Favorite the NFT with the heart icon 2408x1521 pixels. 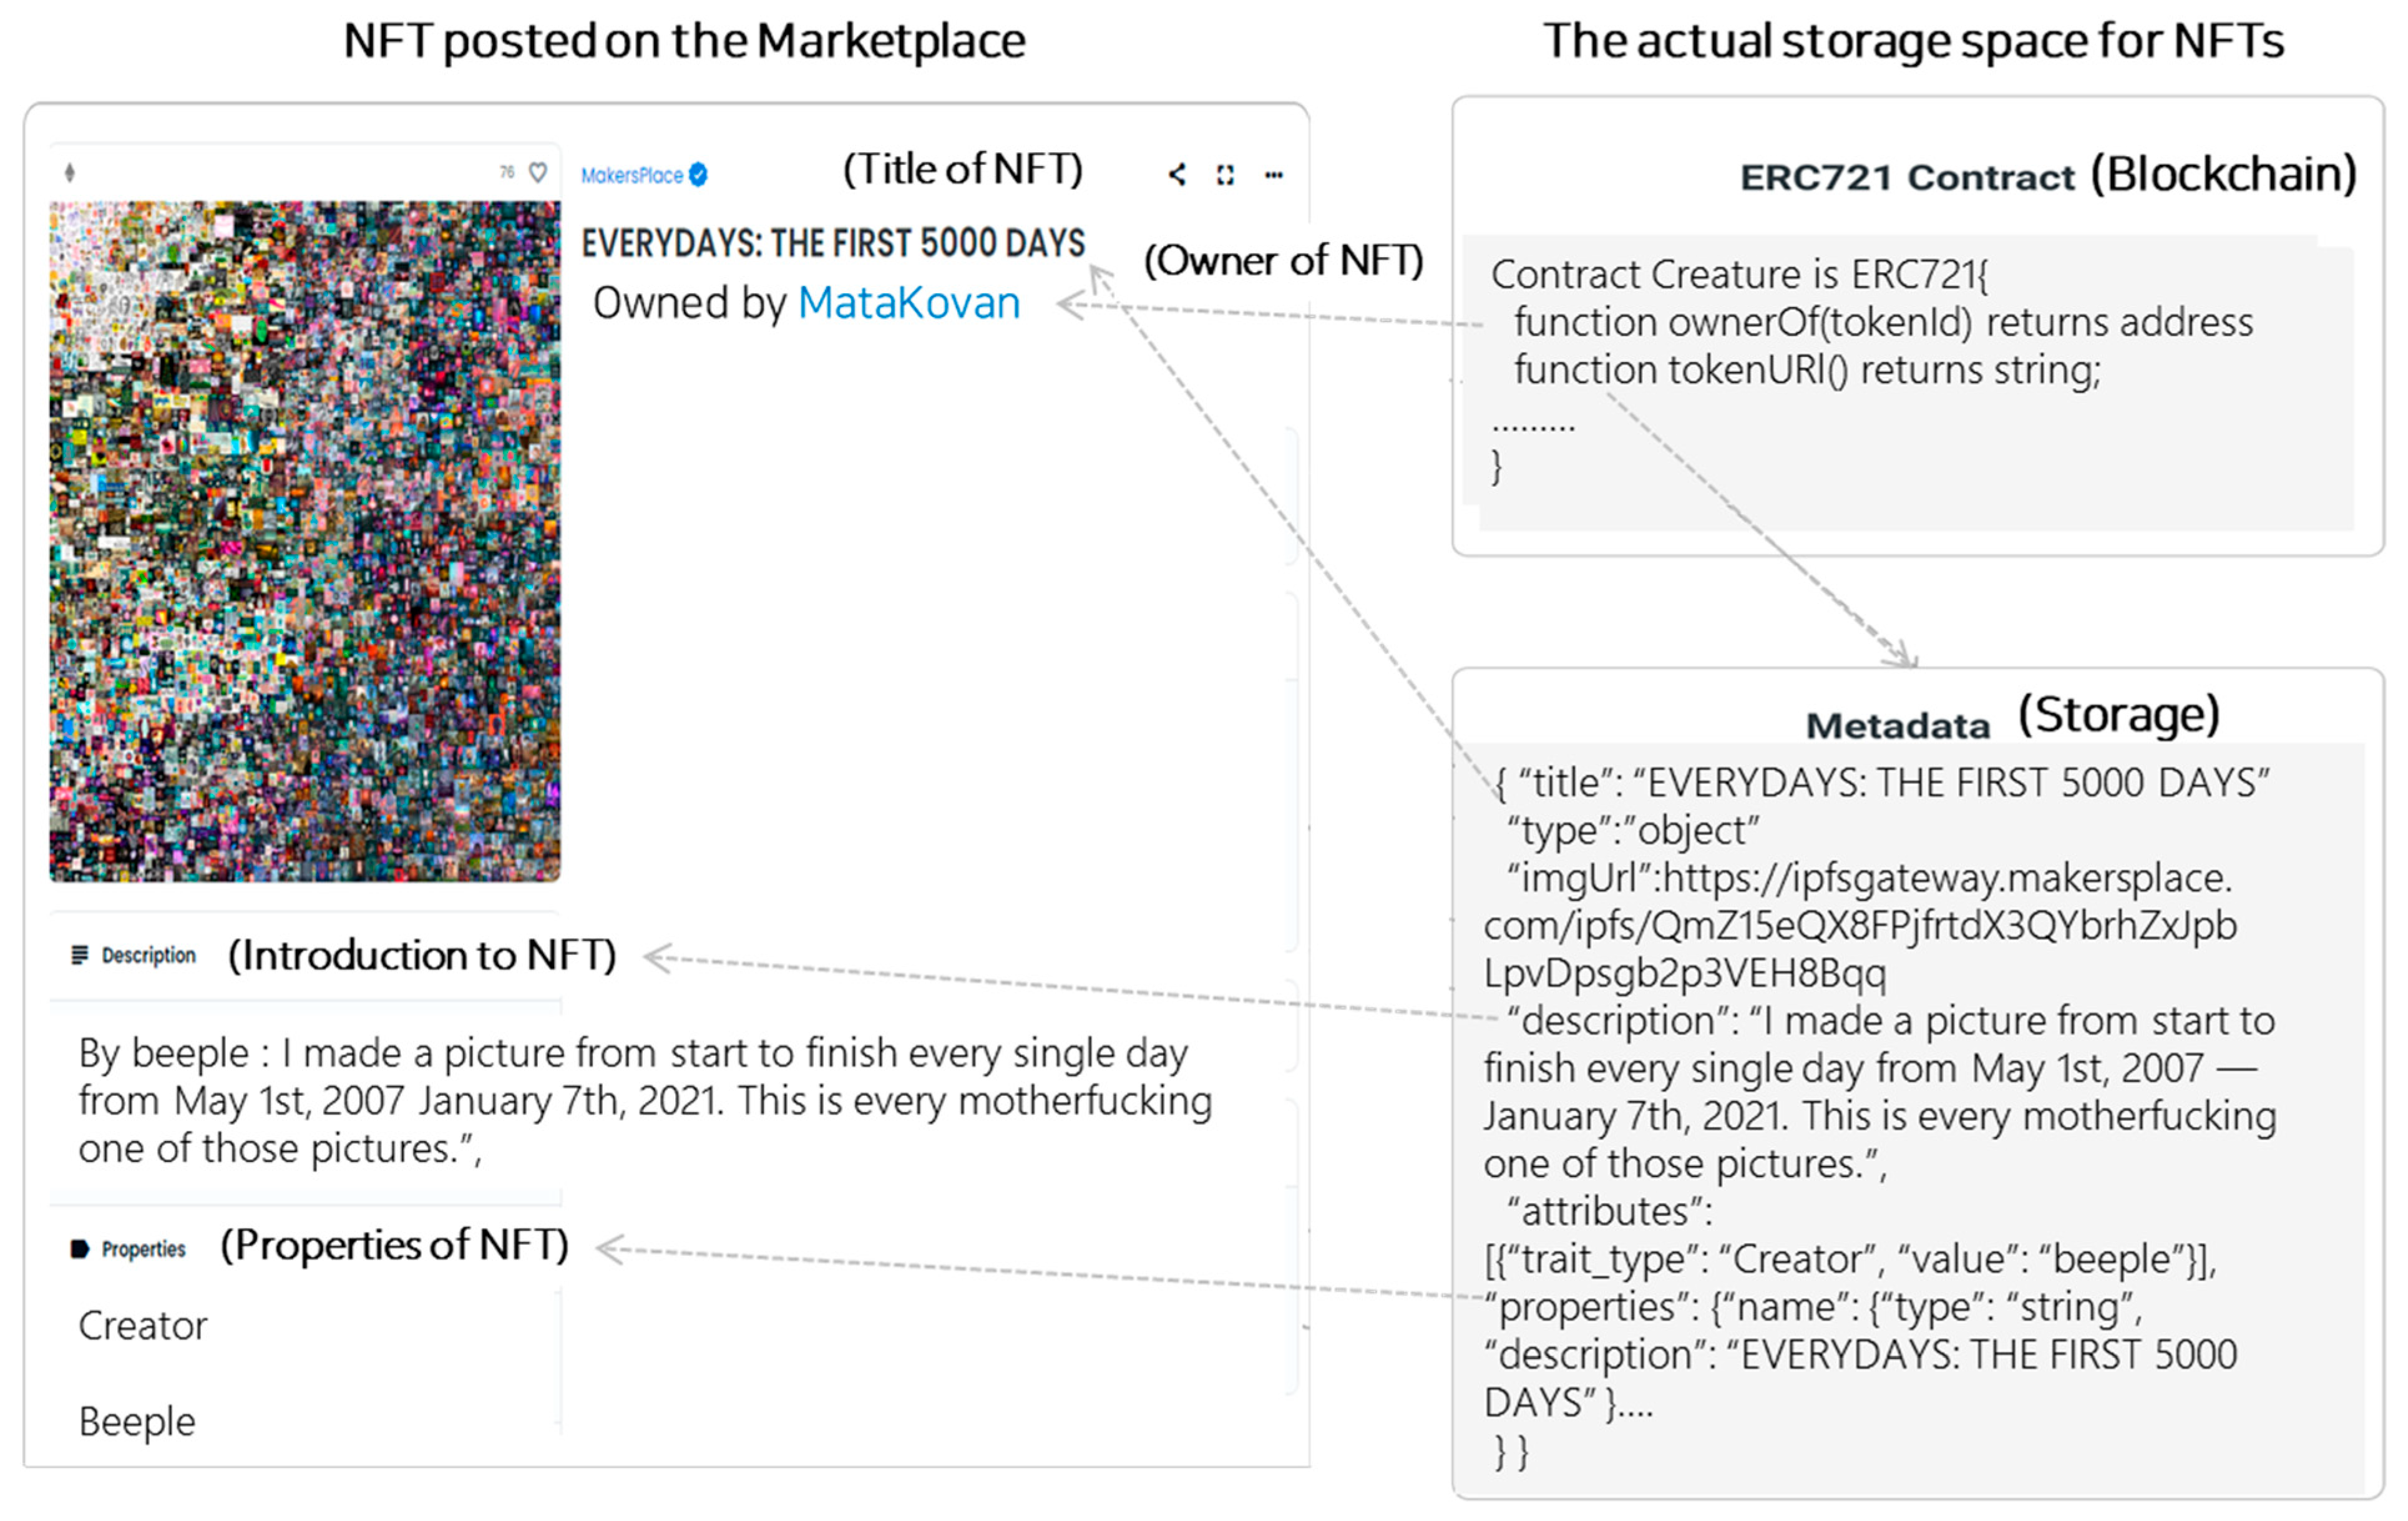pos(538,173)
